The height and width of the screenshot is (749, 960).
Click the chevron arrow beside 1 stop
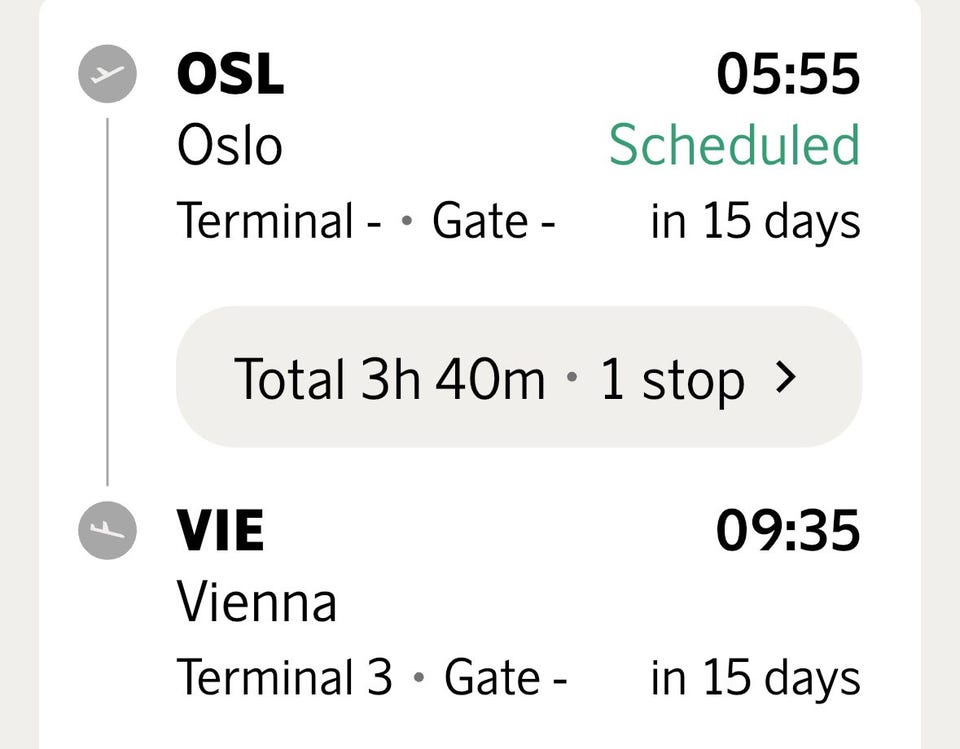[786, 377]
